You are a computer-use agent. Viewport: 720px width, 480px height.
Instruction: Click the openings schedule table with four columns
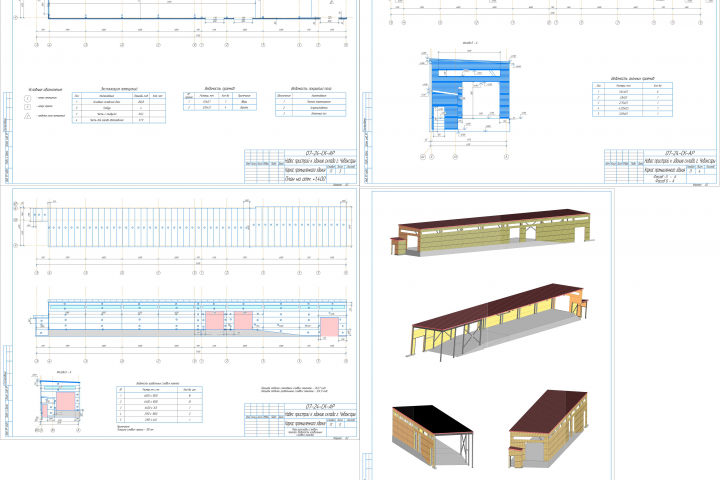pos(219,101)
